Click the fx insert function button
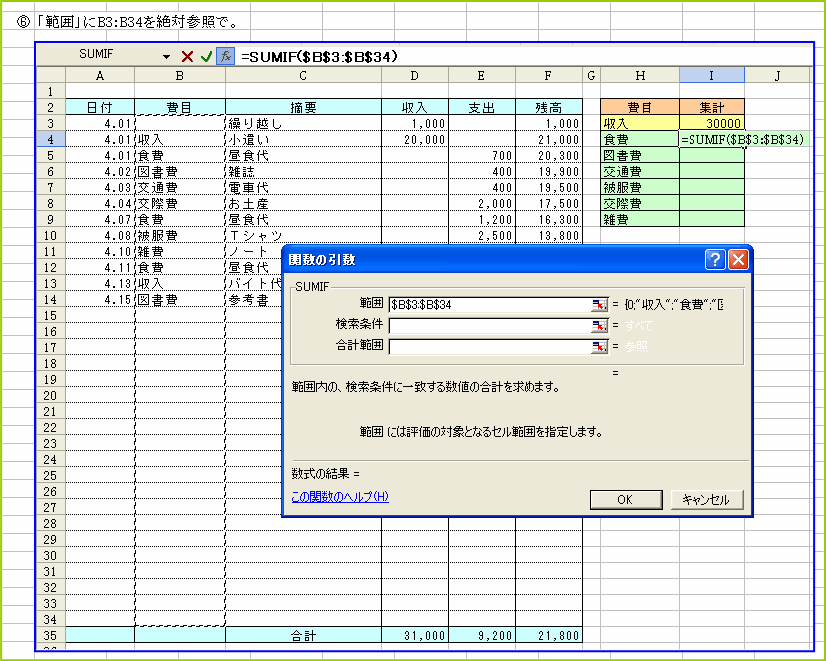Image resolution: width=826 pixels, height=661 pixels. click(226, 57)
